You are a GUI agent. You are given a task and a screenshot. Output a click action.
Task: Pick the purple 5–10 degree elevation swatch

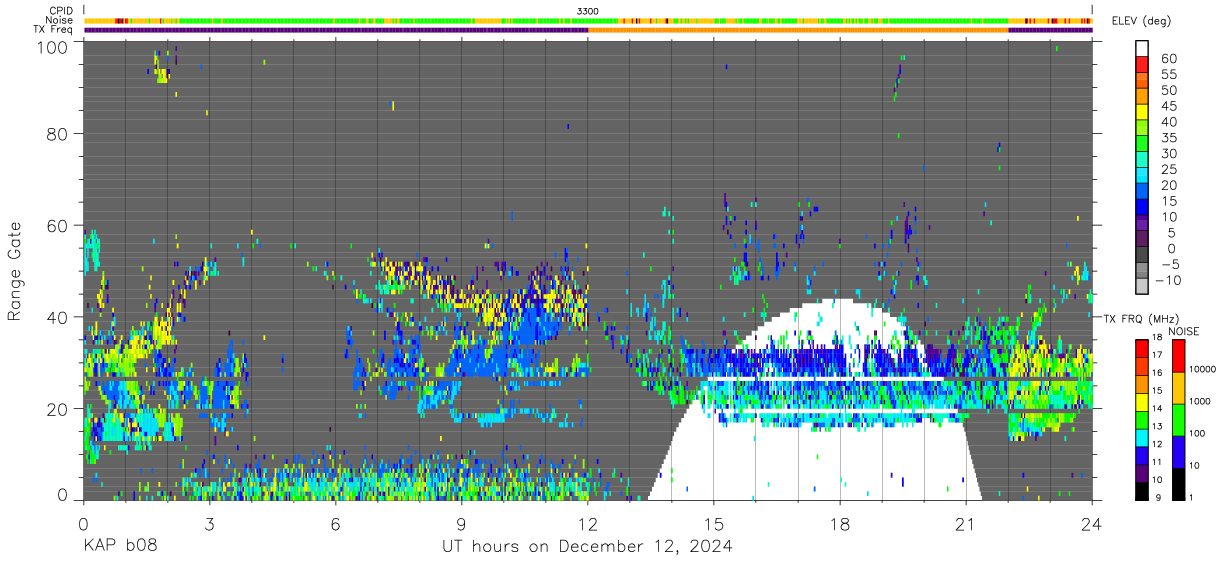1142,223
